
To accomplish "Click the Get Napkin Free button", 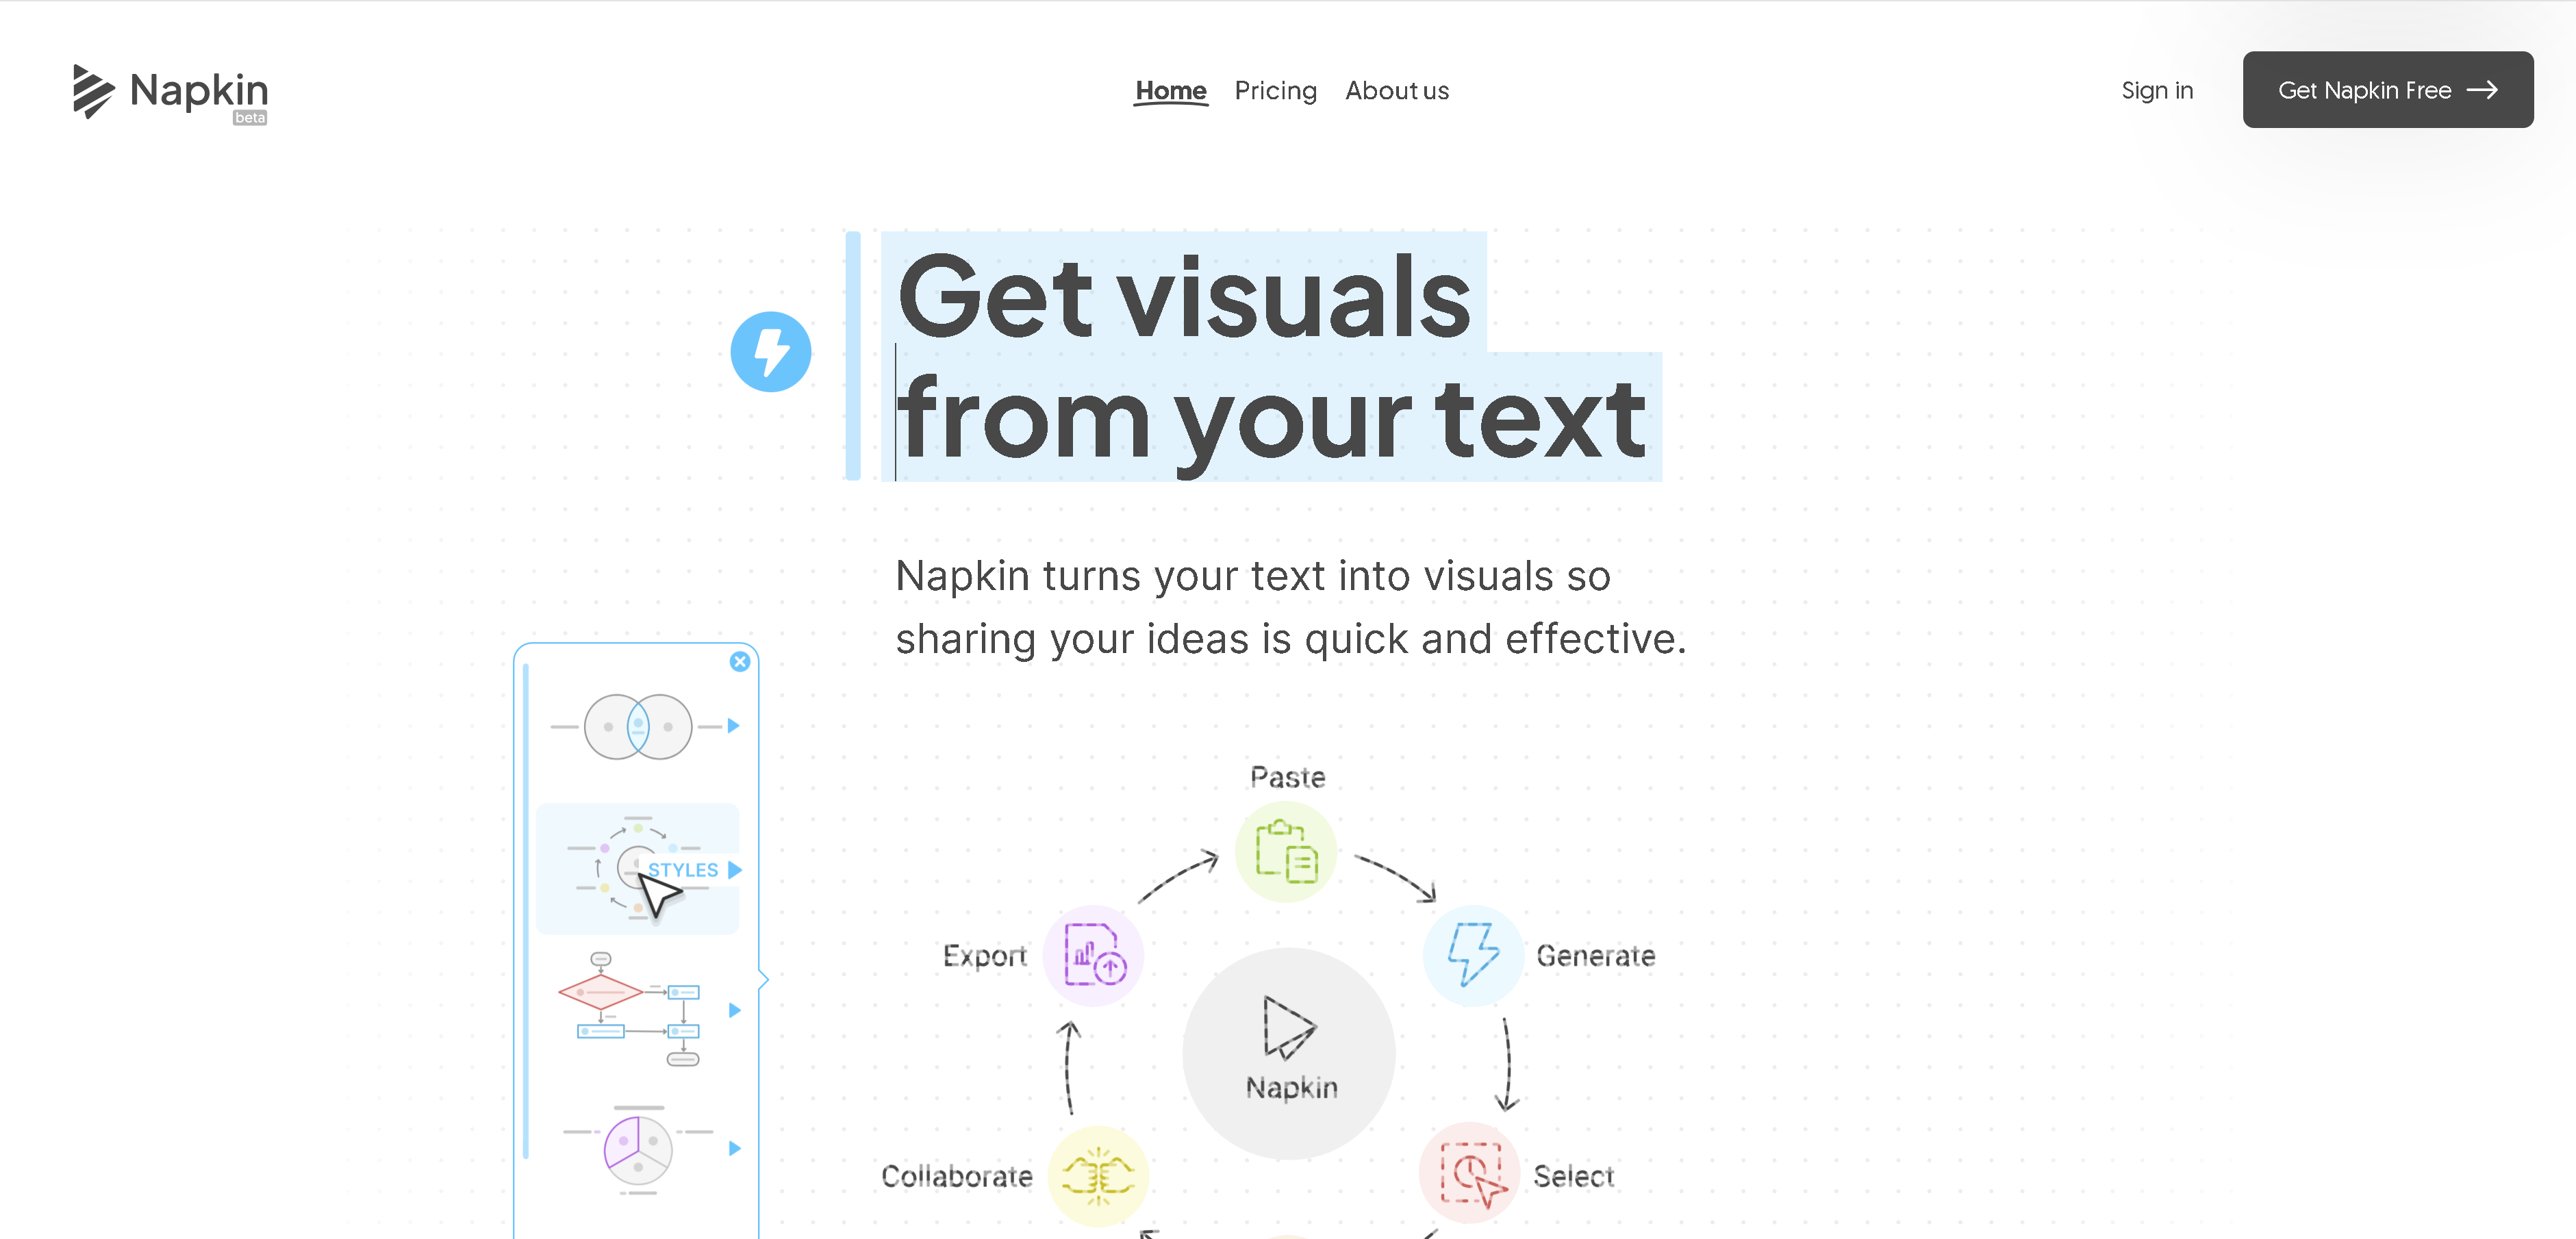I will 2386,89.
